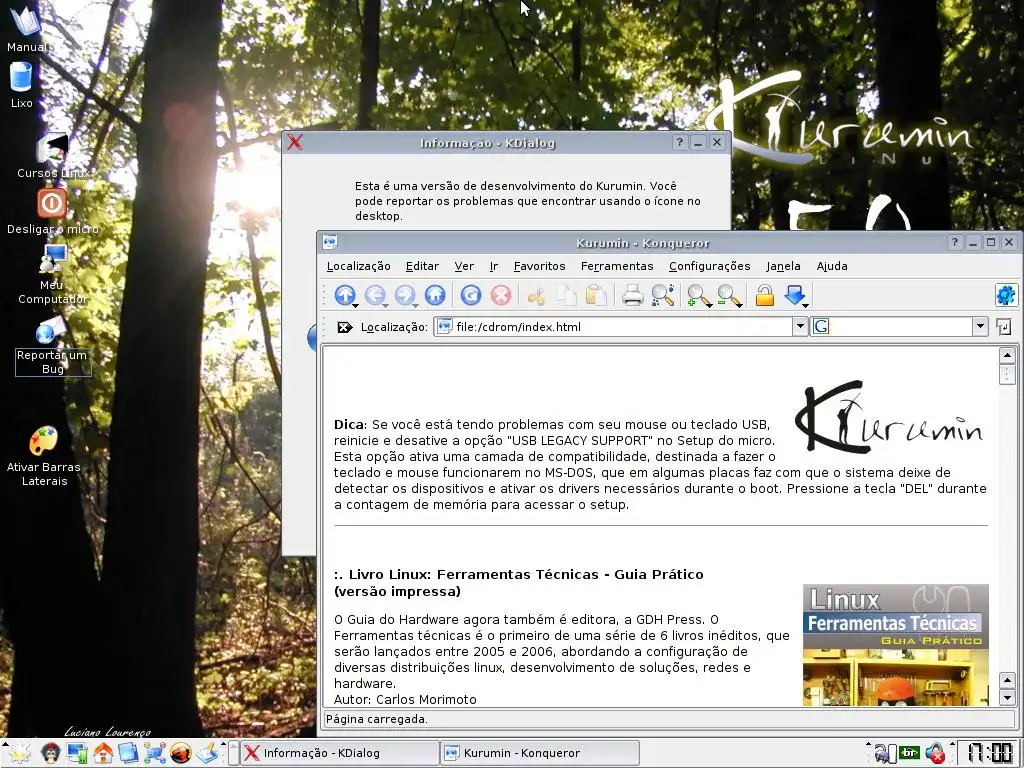Viewport: 1024px width, 768px height.
Task: Click Ativar Barras Laterais palette icon
Action: (44, 456)
